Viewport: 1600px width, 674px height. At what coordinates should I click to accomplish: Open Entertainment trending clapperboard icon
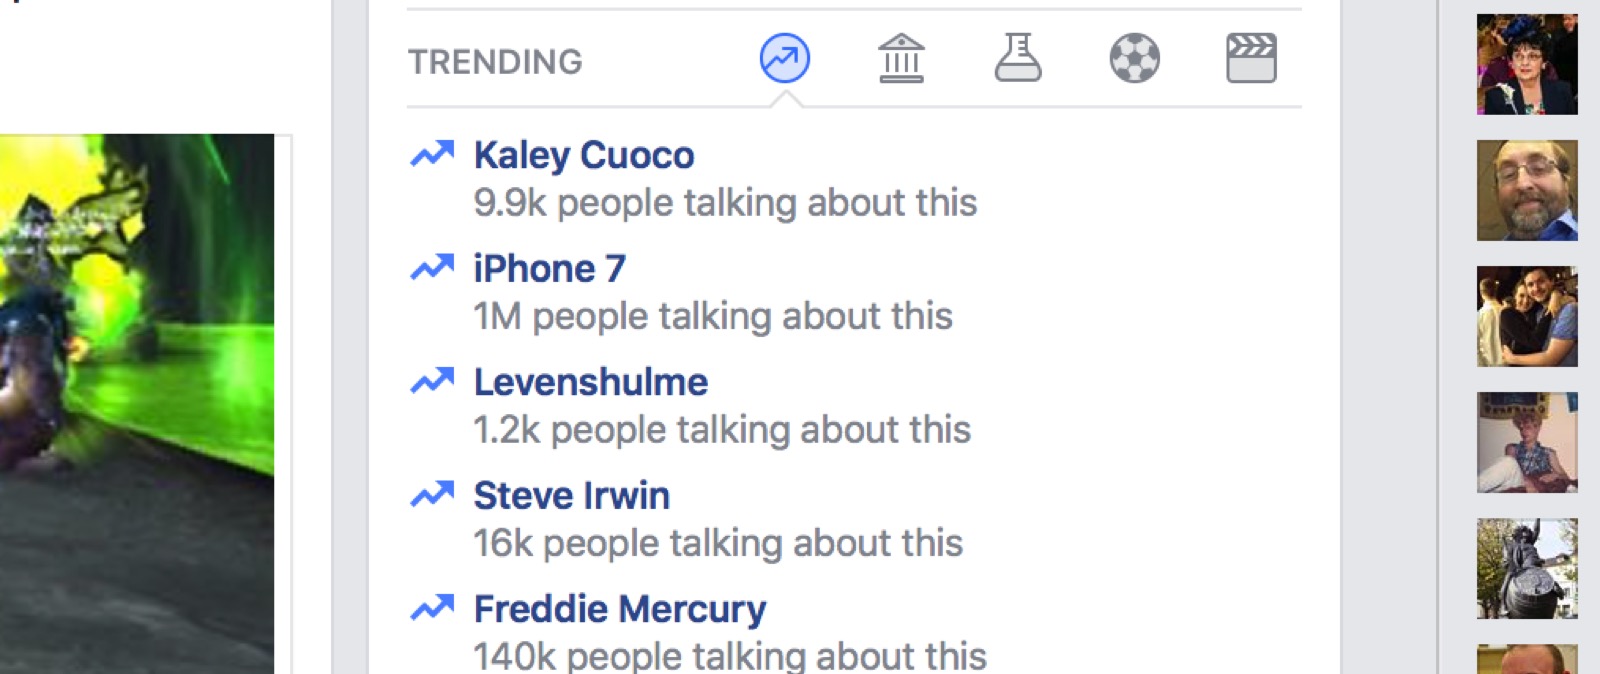tap(1251, 58)
